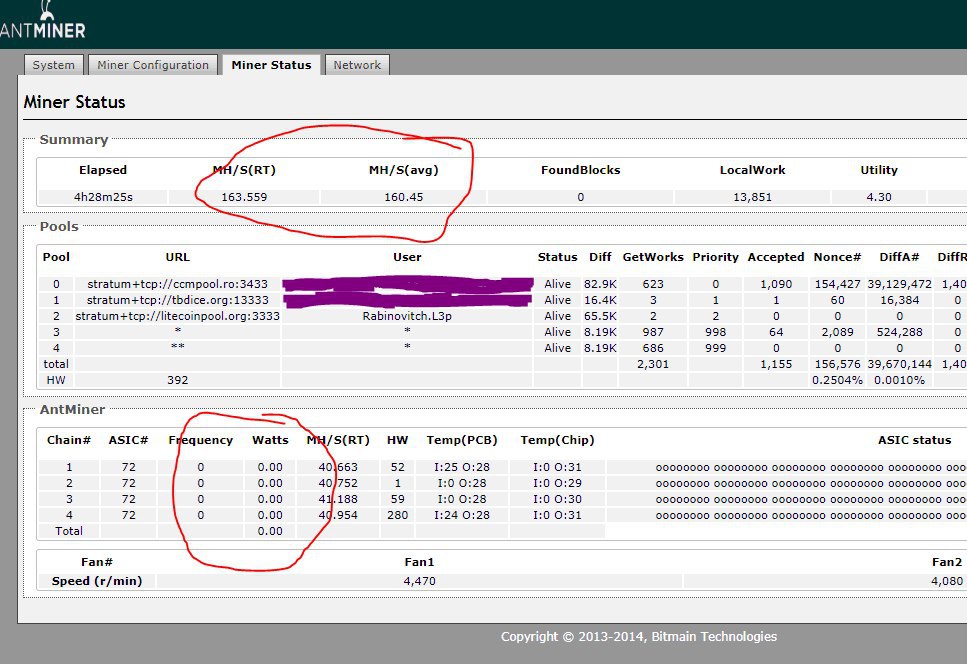Click the Elapsed value 4h28m25s
This screenshot has height=664, width=967.
coord(103,197)
